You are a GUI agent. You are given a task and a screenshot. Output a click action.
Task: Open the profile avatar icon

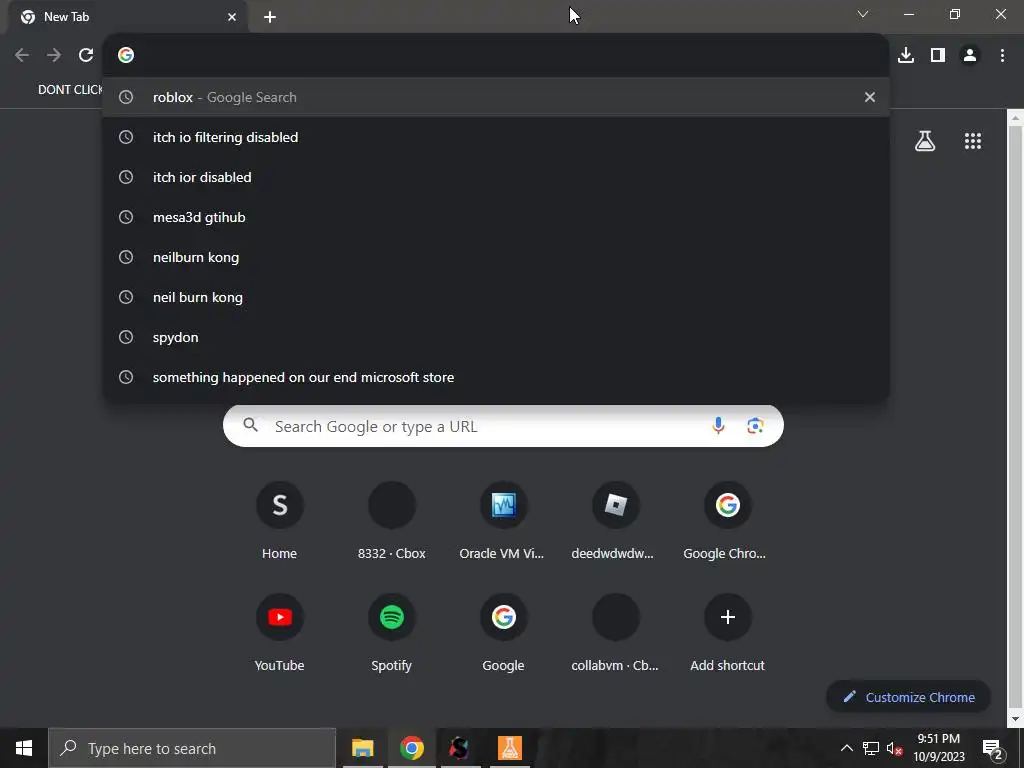[x=970, y=55]
